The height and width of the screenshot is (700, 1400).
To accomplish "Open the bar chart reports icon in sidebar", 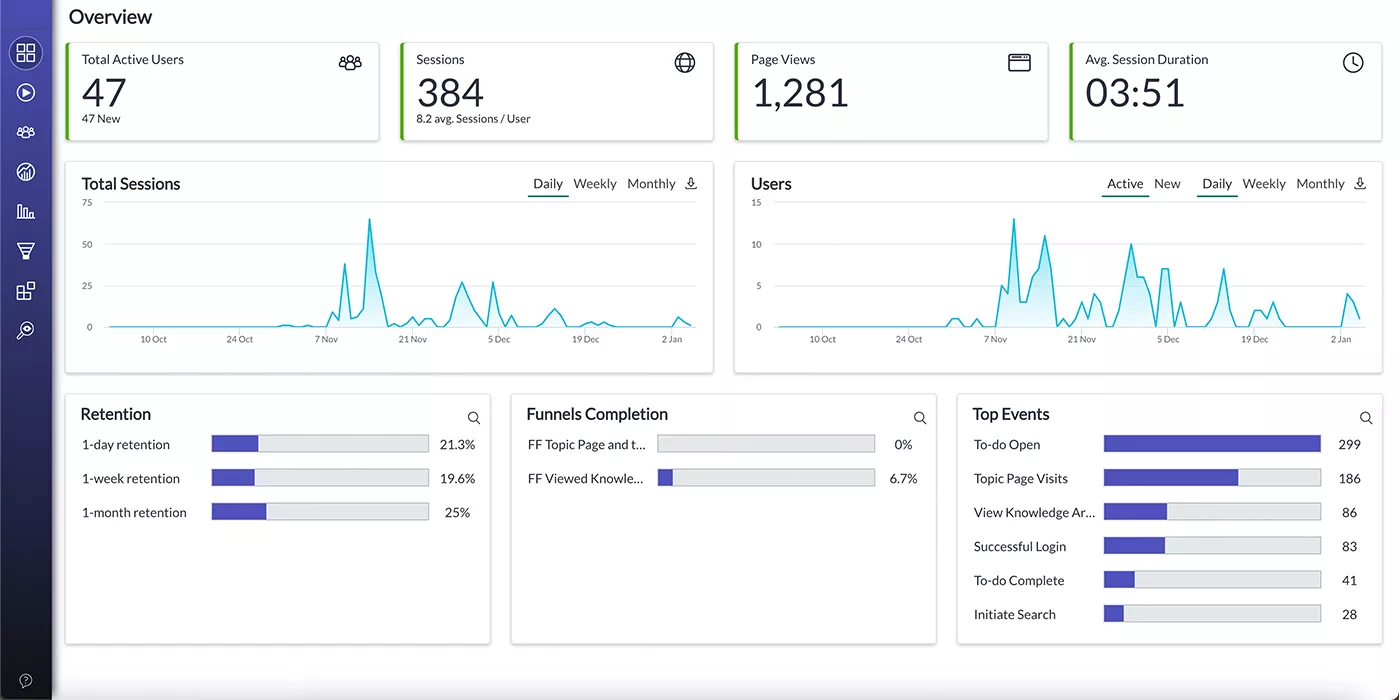I will pos(26,211).
